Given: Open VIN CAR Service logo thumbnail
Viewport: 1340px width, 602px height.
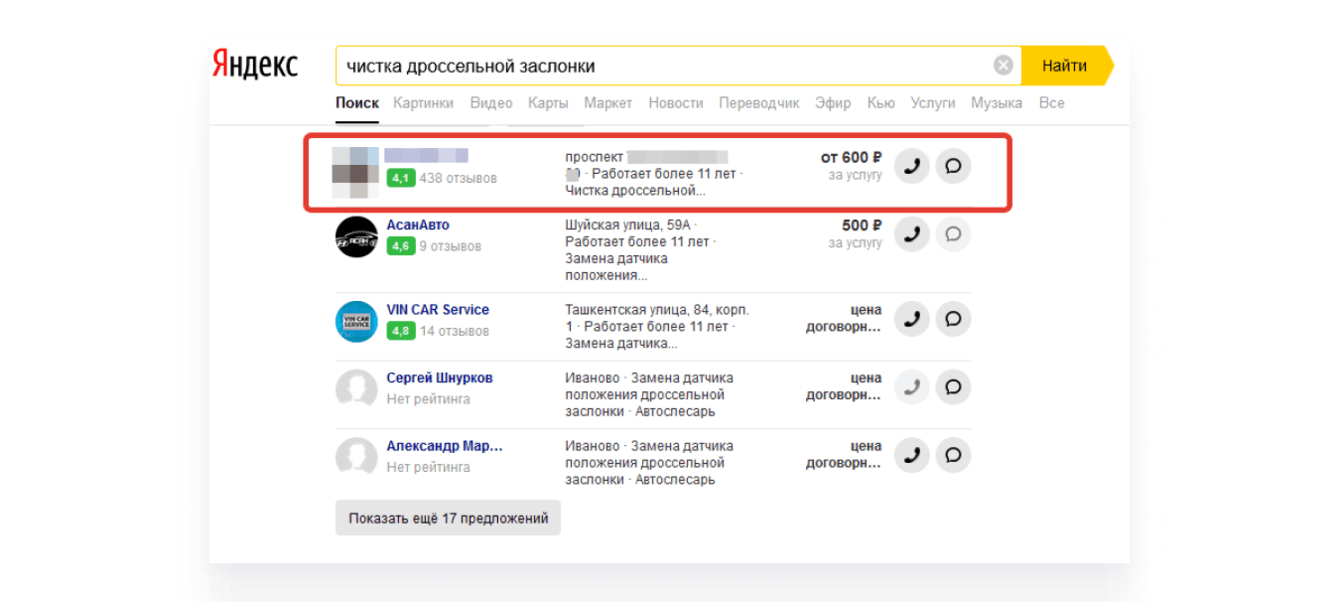Looking at the screenshot, I should 356,321.
